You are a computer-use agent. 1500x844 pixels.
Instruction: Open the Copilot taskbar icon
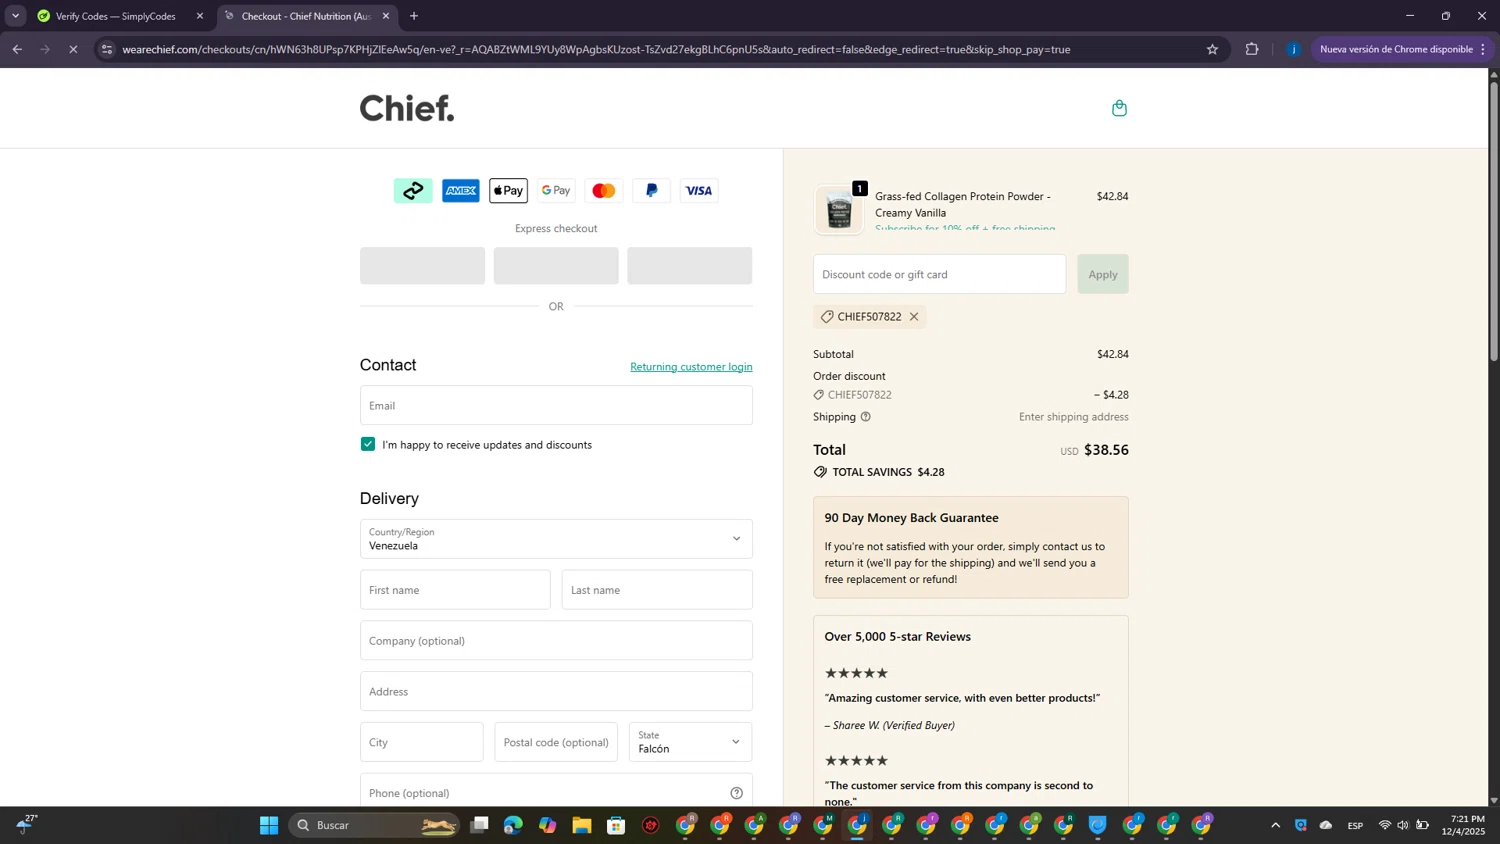point(547,825)
